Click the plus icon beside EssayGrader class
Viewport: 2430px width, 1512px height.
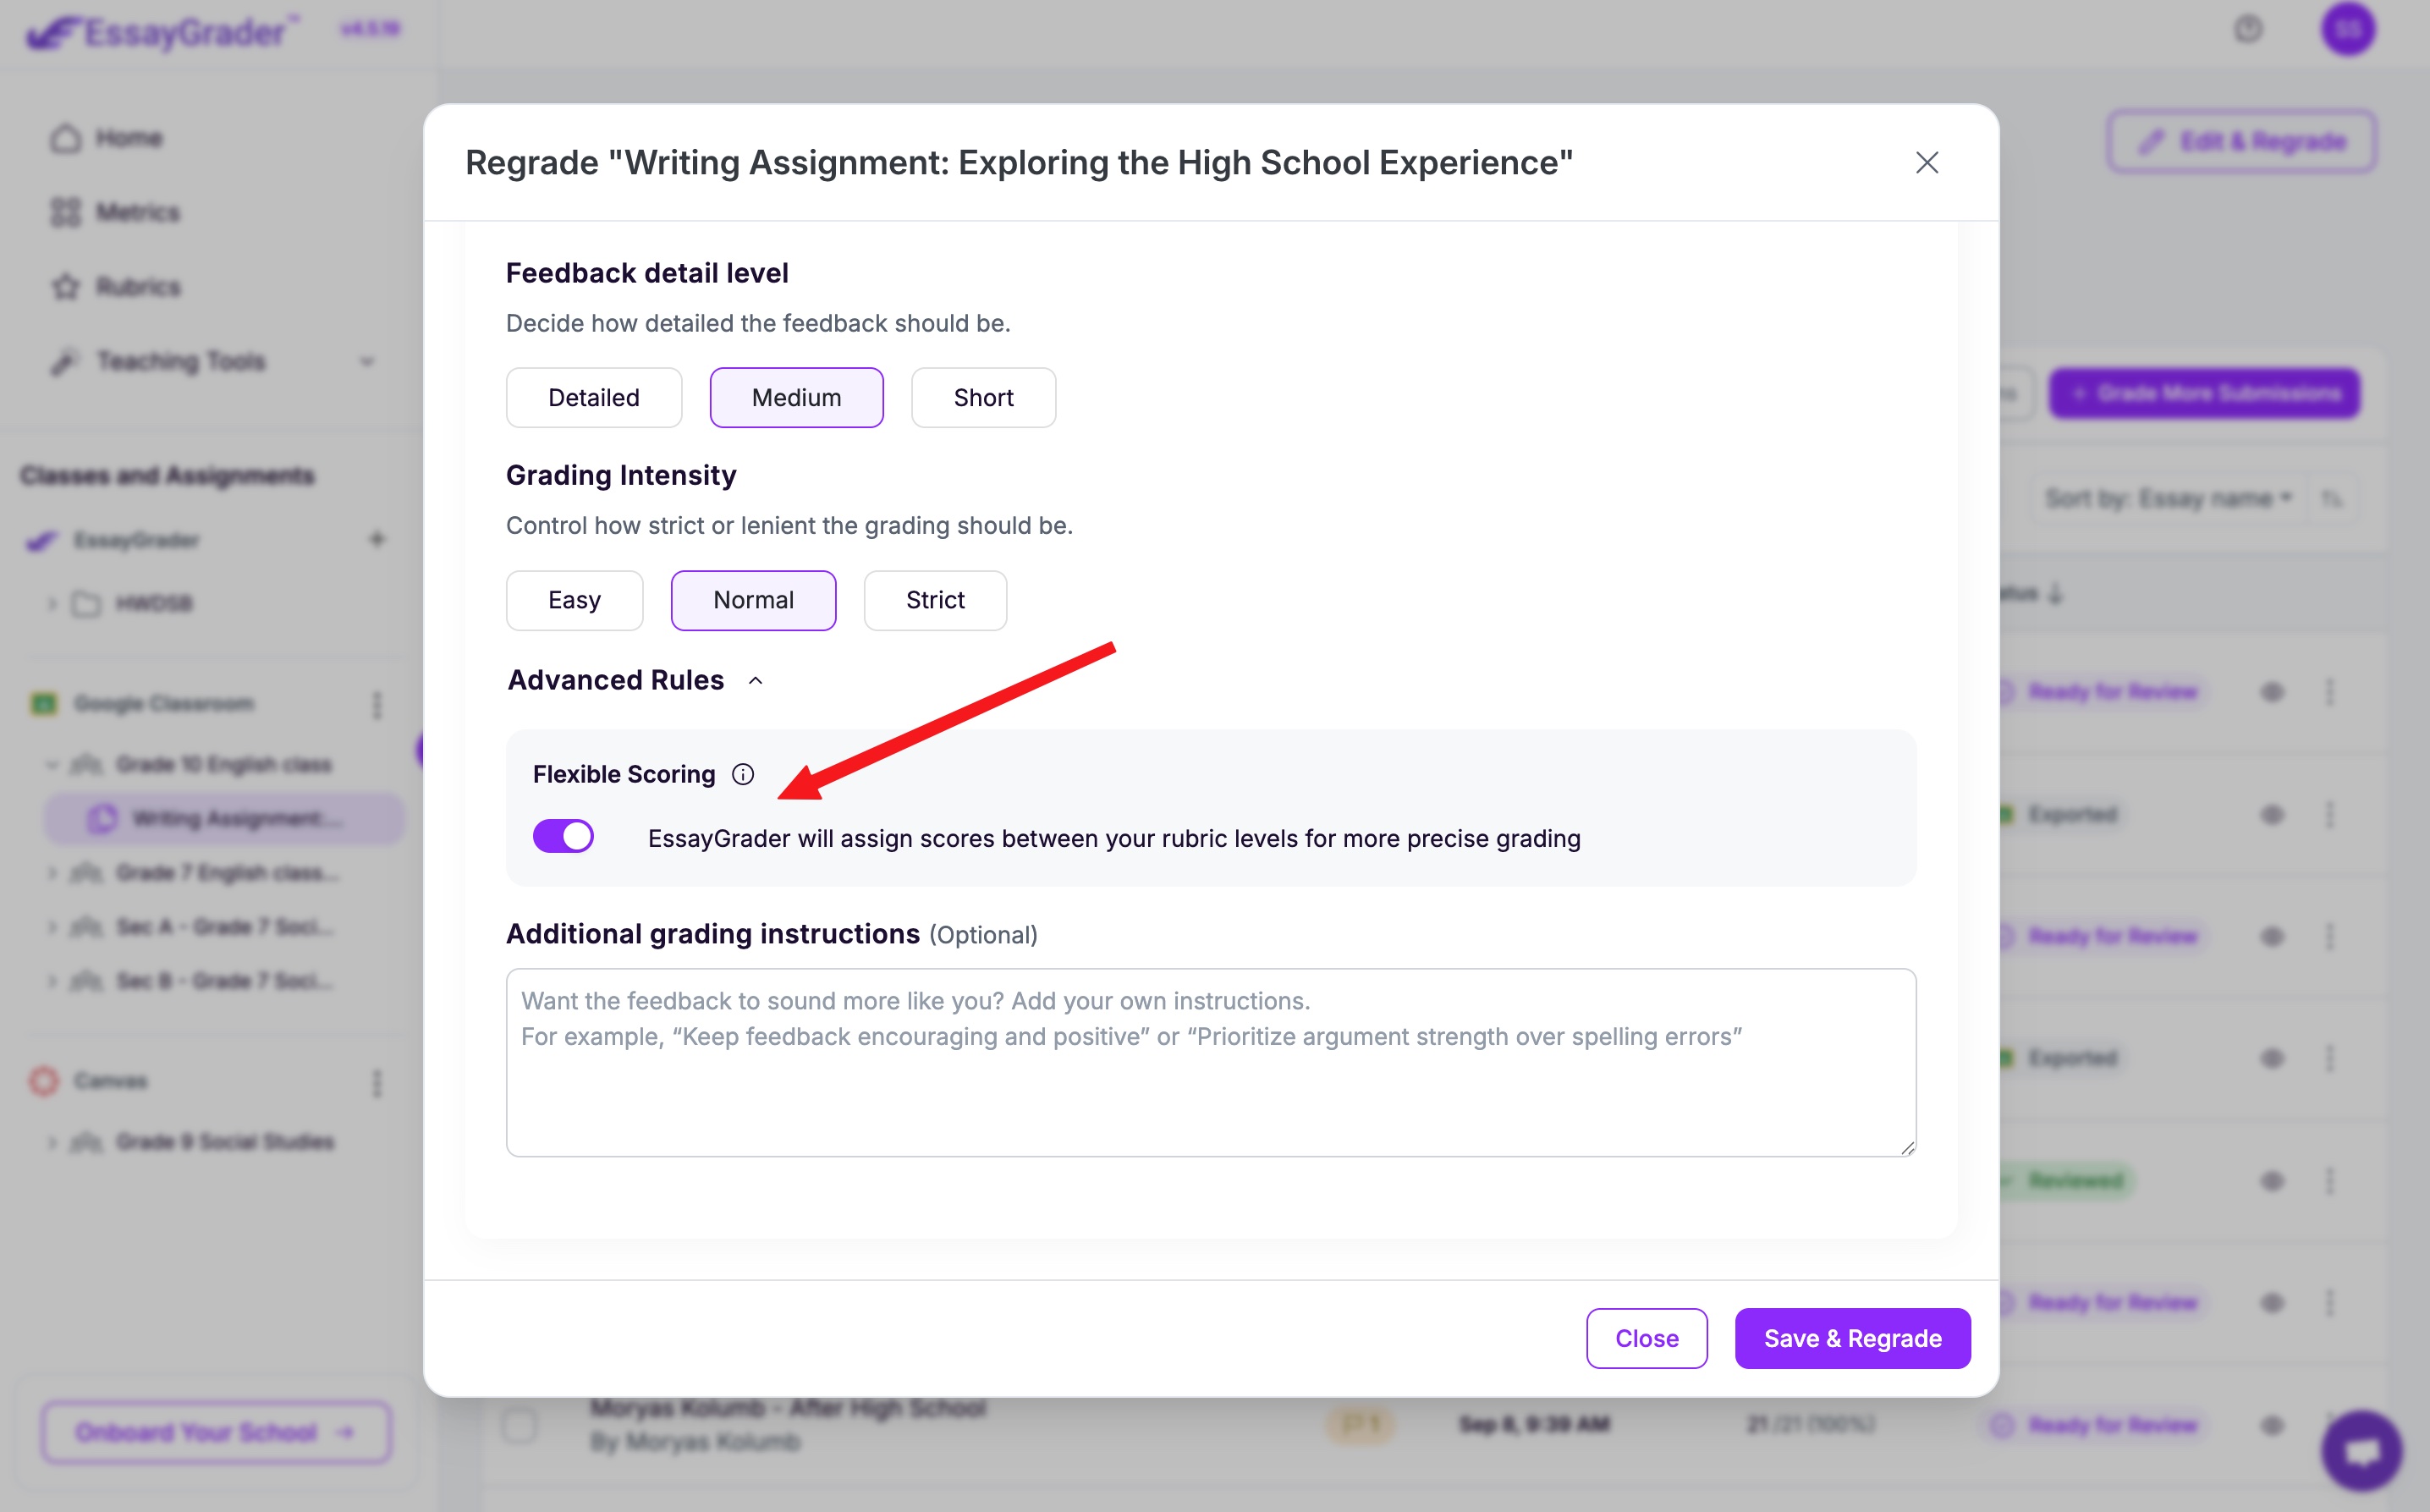[377, 540]
